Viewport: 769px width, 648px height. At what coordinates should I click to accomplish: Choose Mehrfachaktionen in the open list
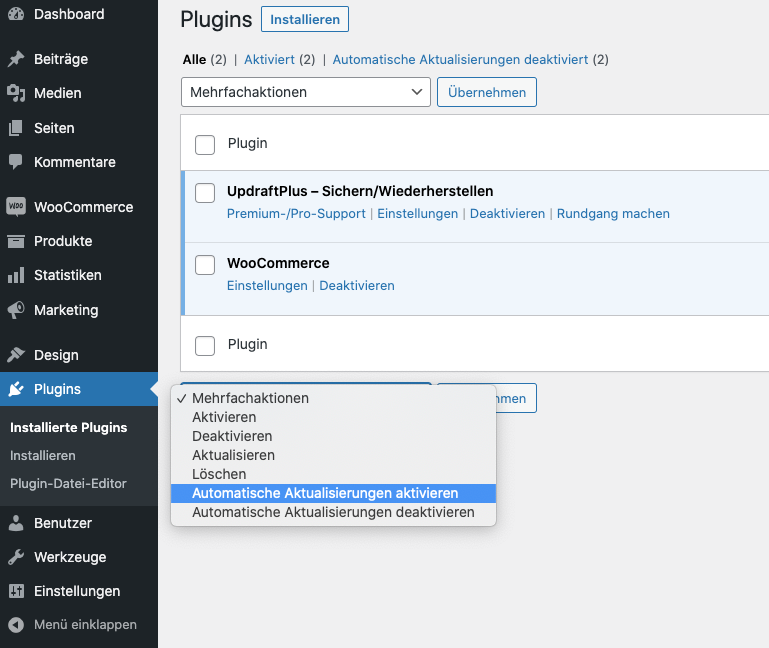[x=333, y=398]
